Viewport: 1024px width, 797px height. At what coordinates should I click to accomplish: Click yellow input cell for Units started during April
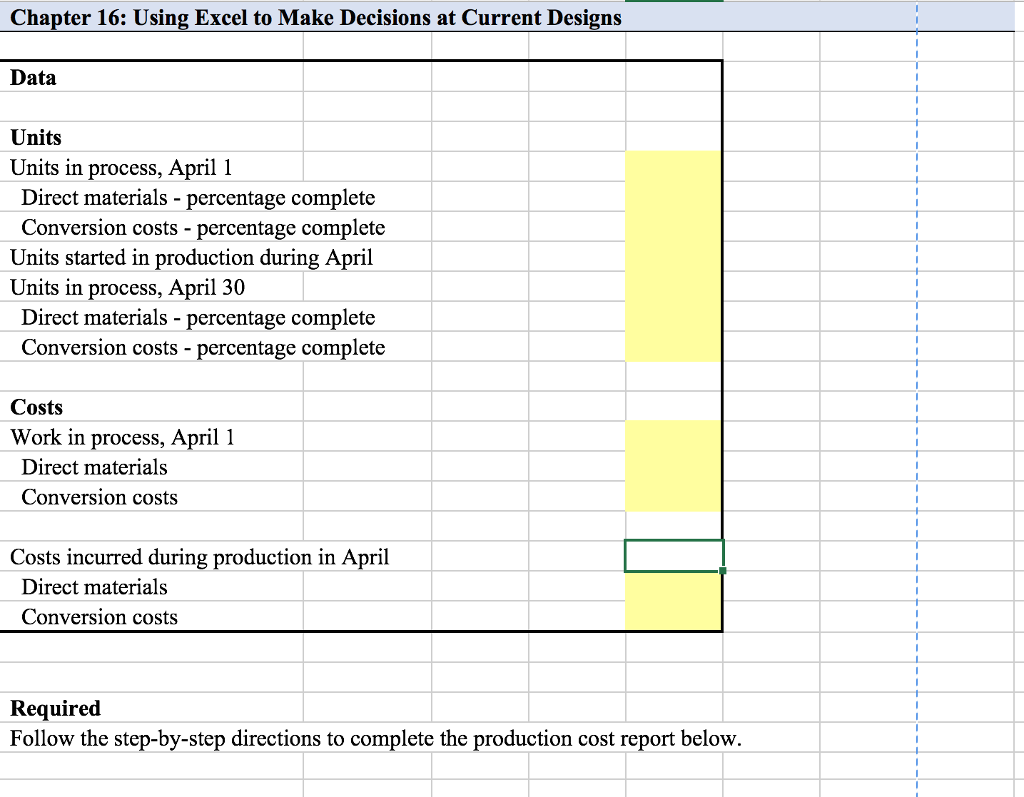[x=674, y=257]
